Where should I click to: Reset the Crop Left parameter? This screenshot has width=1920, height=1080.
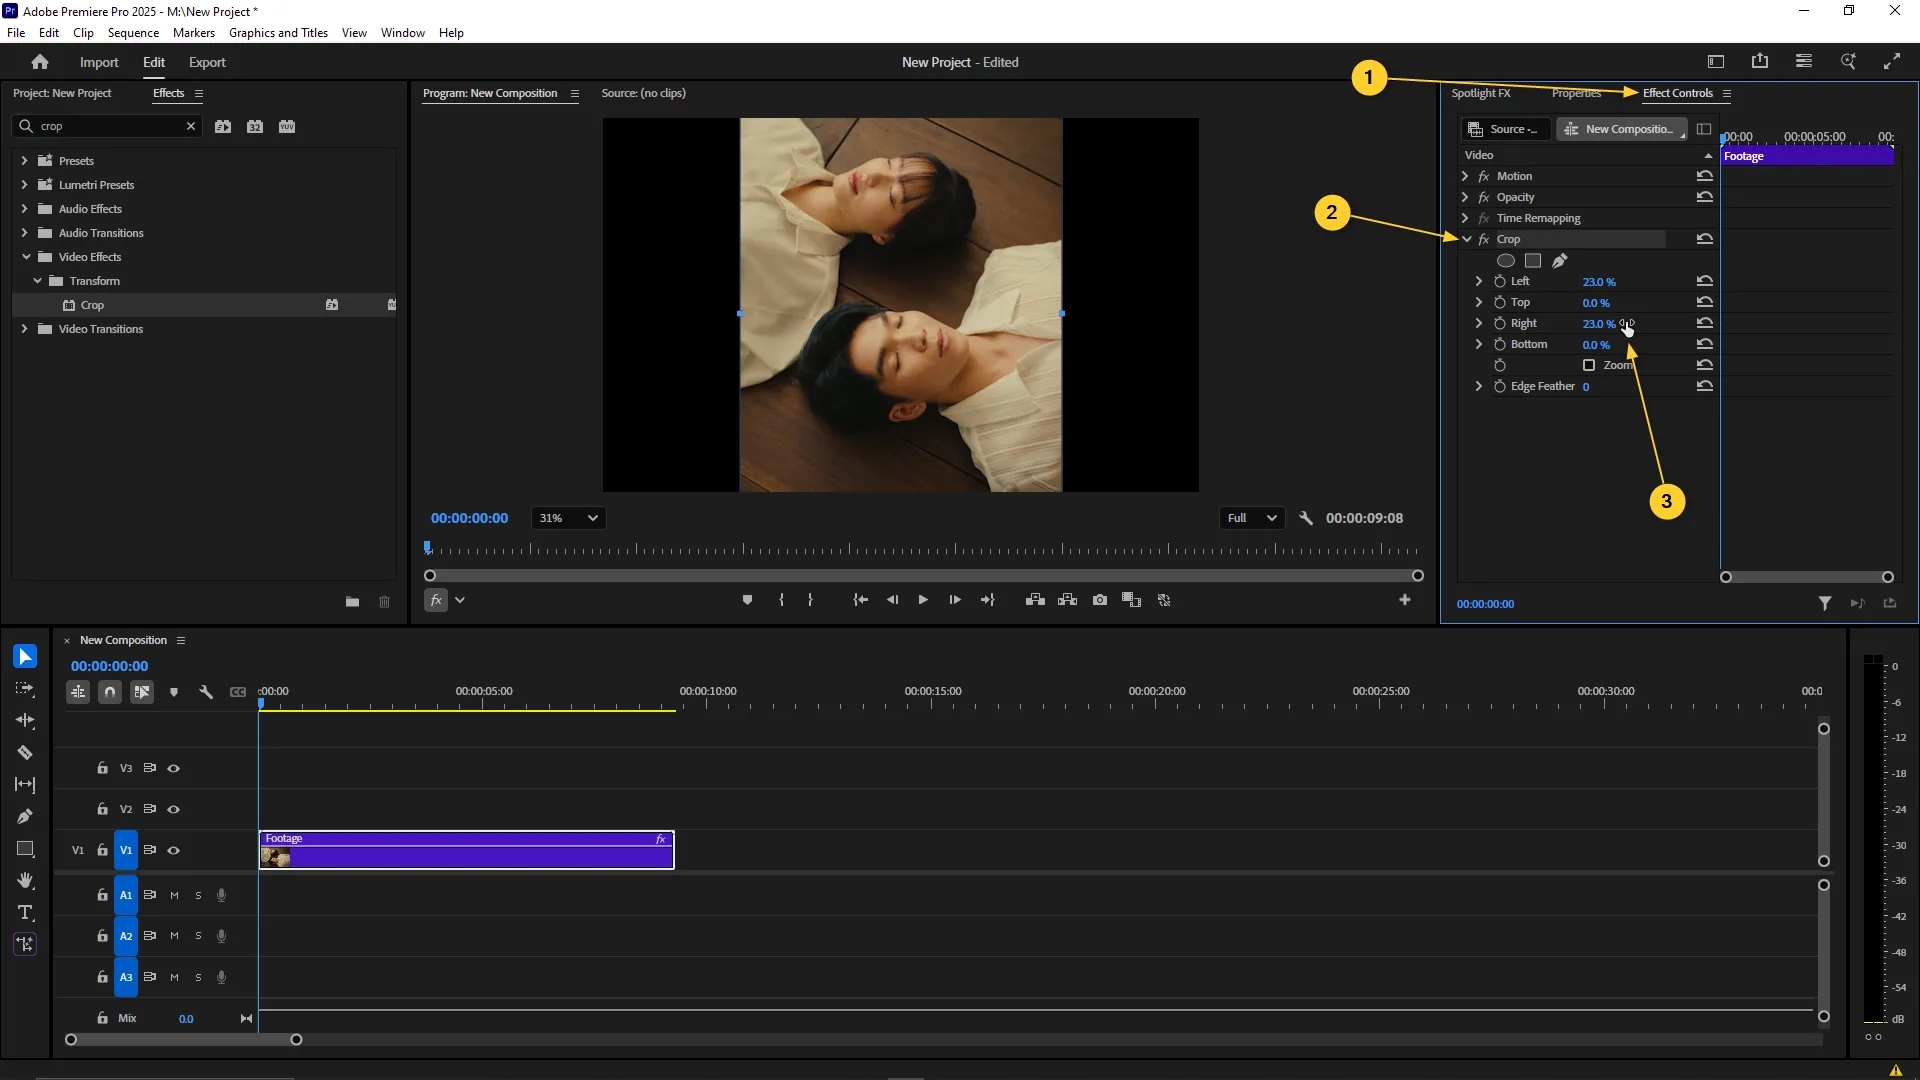point(1705,281)
